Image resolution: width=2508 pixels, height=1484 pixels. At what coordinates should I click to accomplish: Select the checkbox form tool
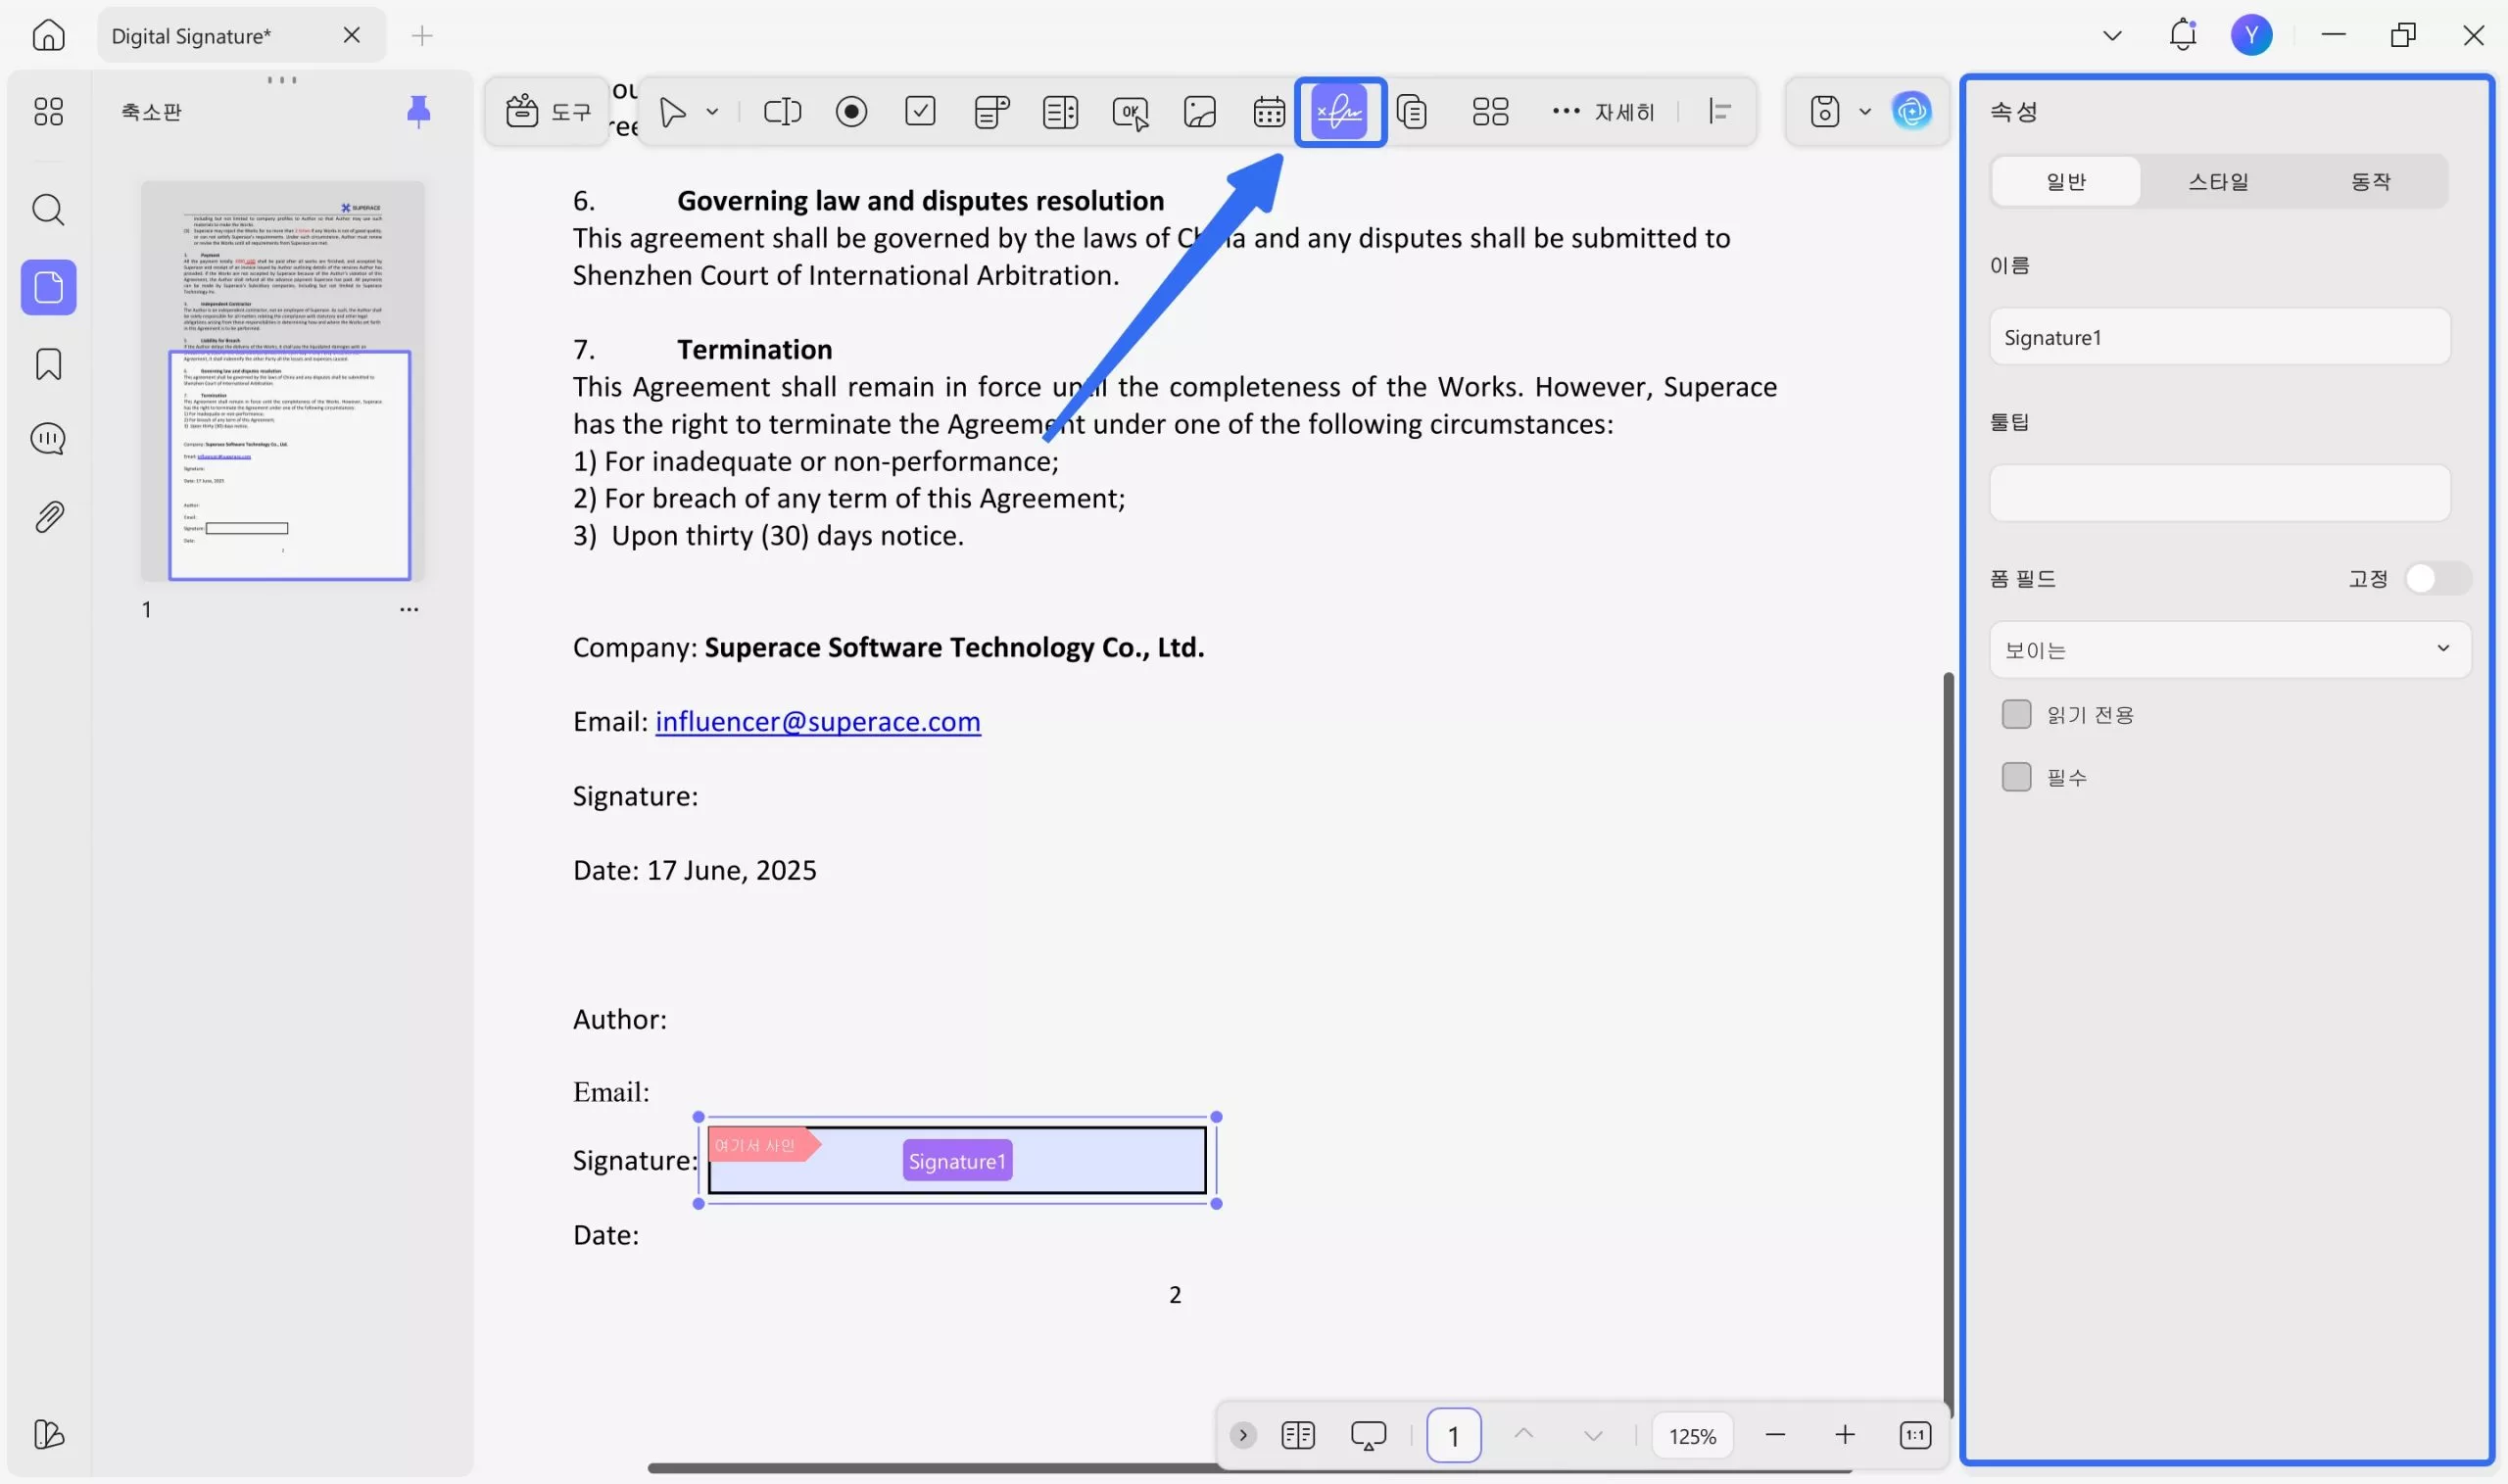[920, 111]
